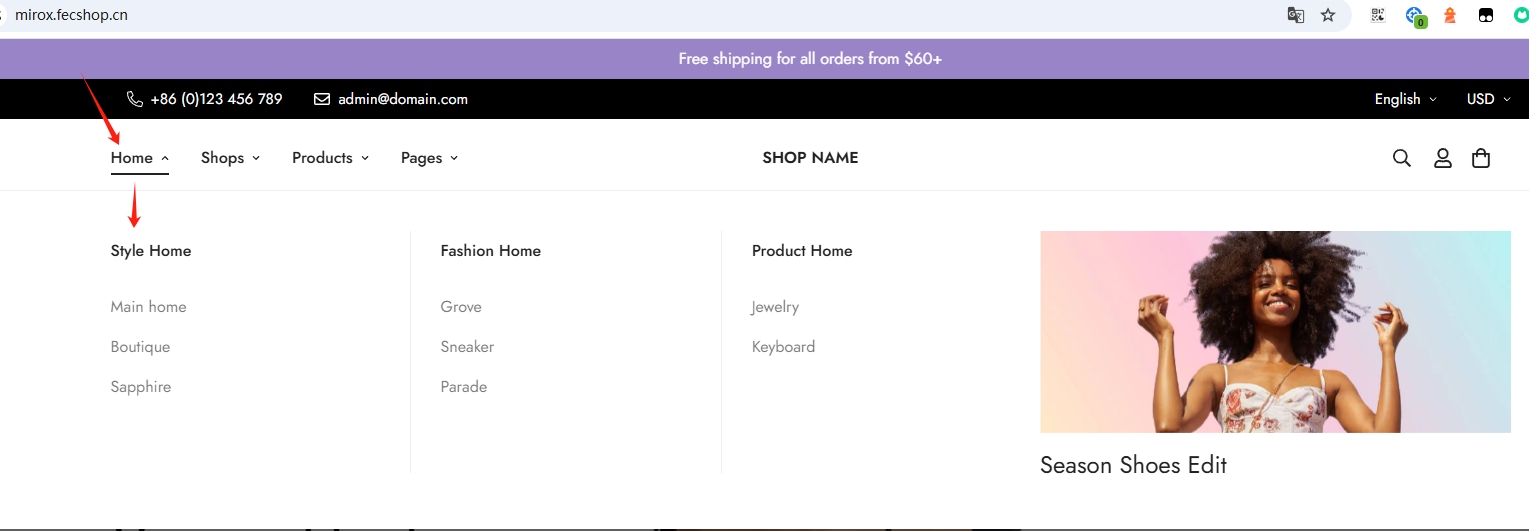Screen dimensions: 1529x531
Task: Collapse the Home mega menu
Action: coord(140,158)
